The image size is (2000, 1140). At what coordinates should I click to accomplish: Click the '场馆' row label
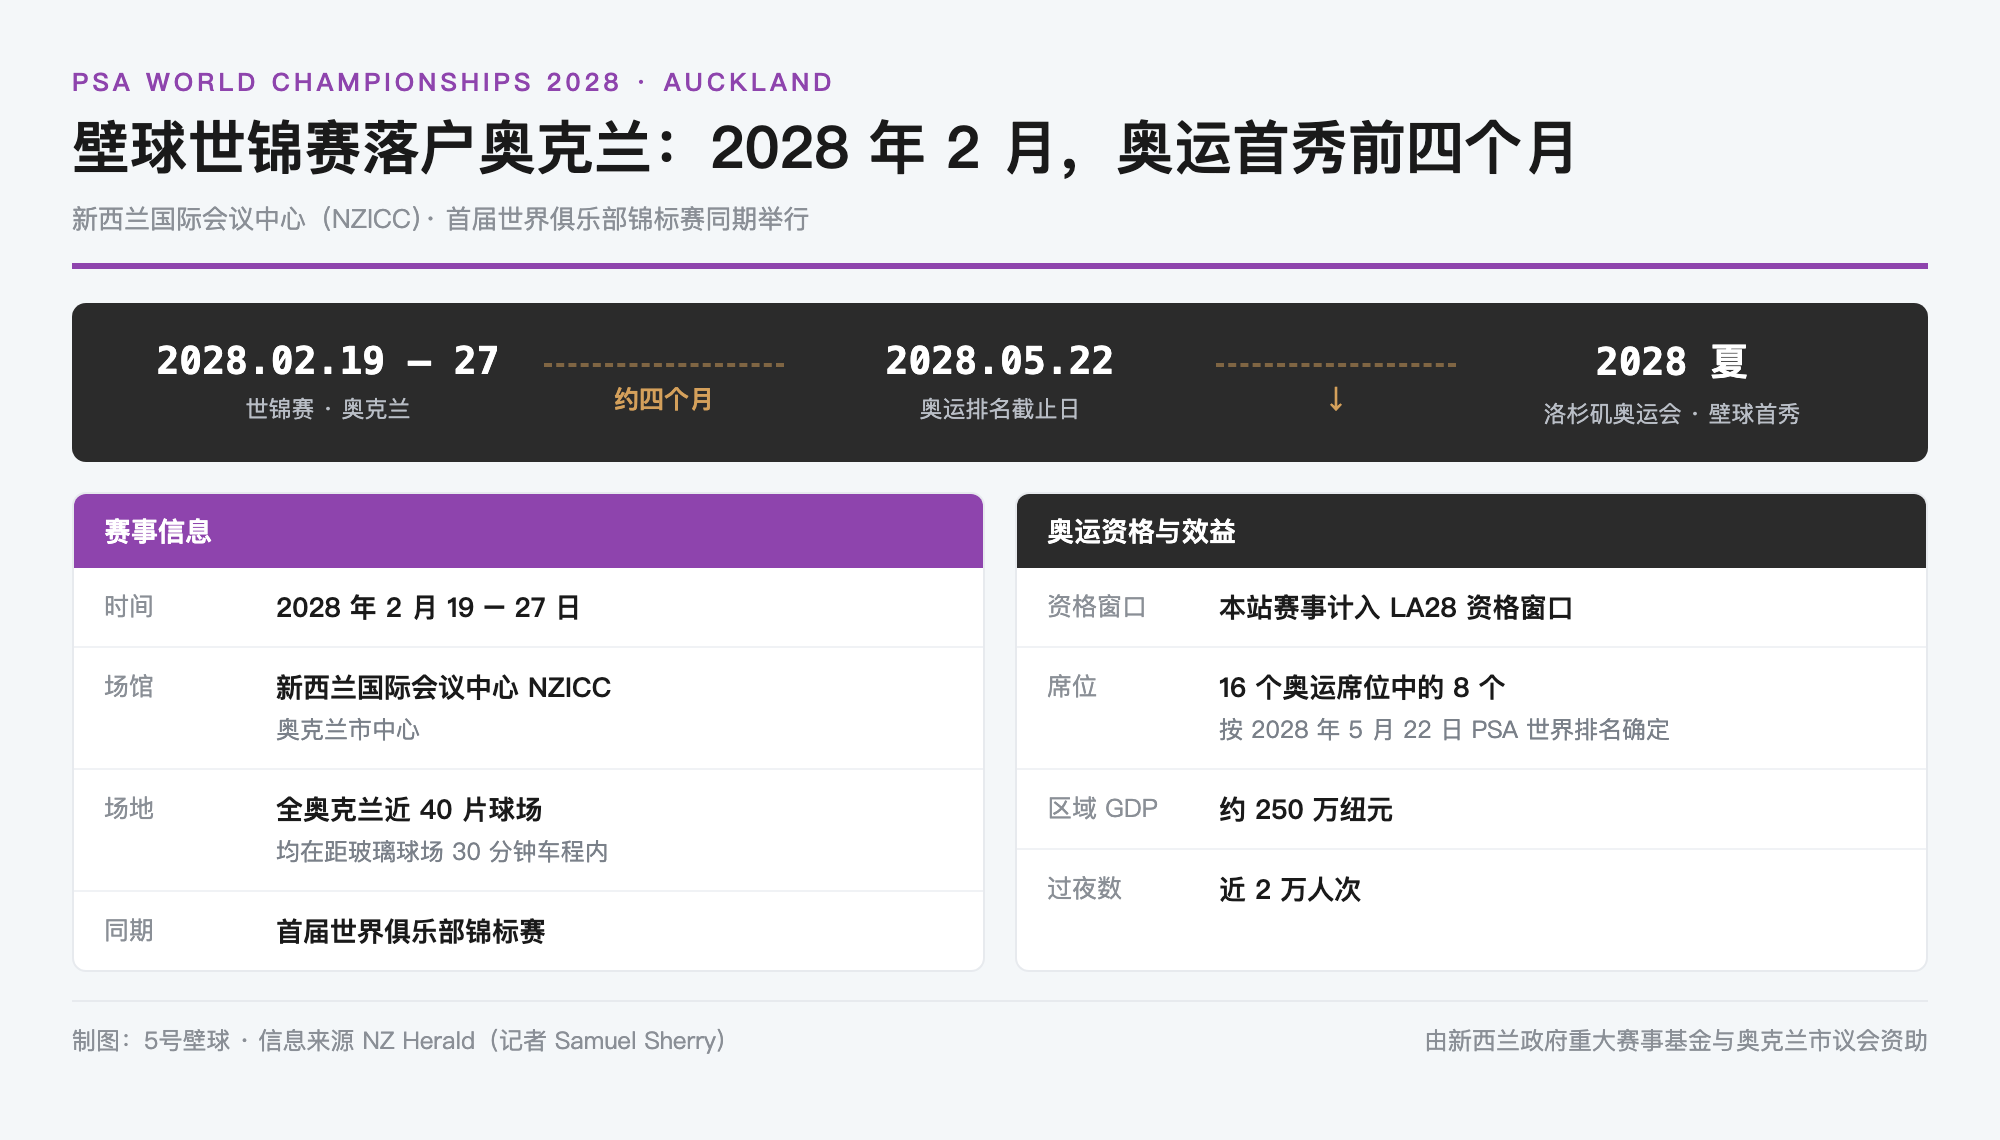129,687
